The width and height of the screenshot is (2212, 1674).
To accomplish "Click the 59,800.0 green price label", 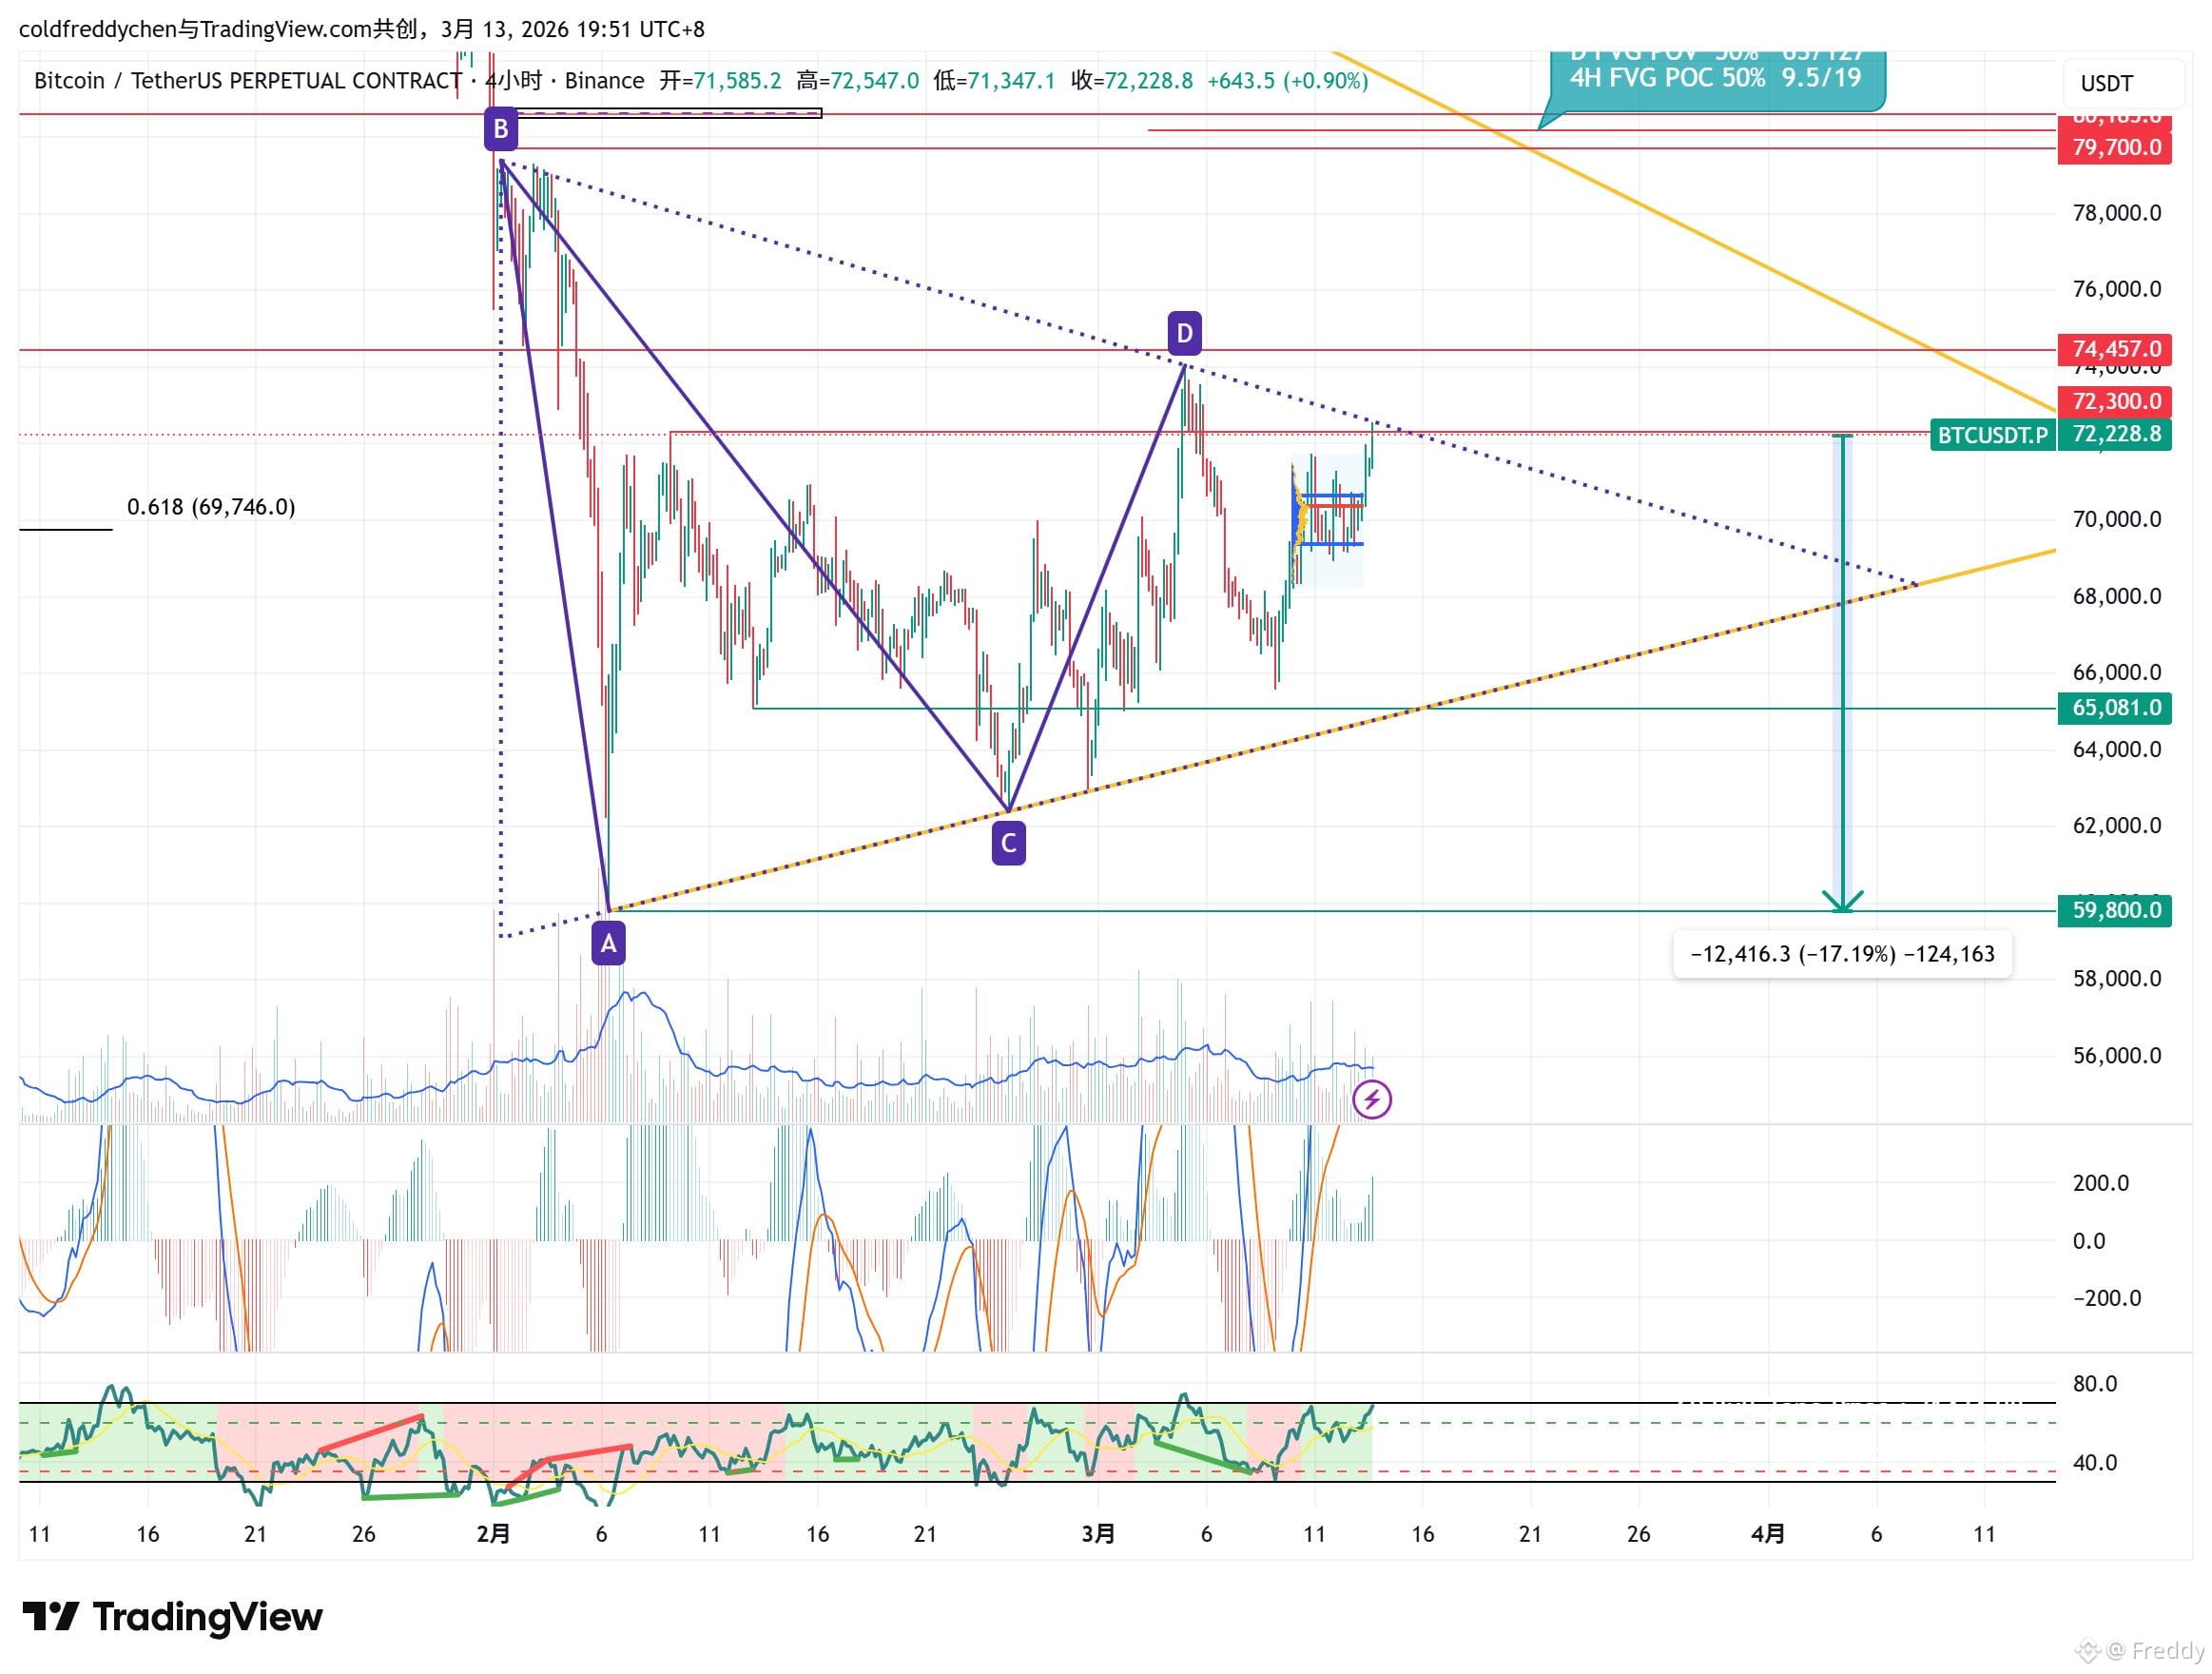I will (x=2115, y=910).
